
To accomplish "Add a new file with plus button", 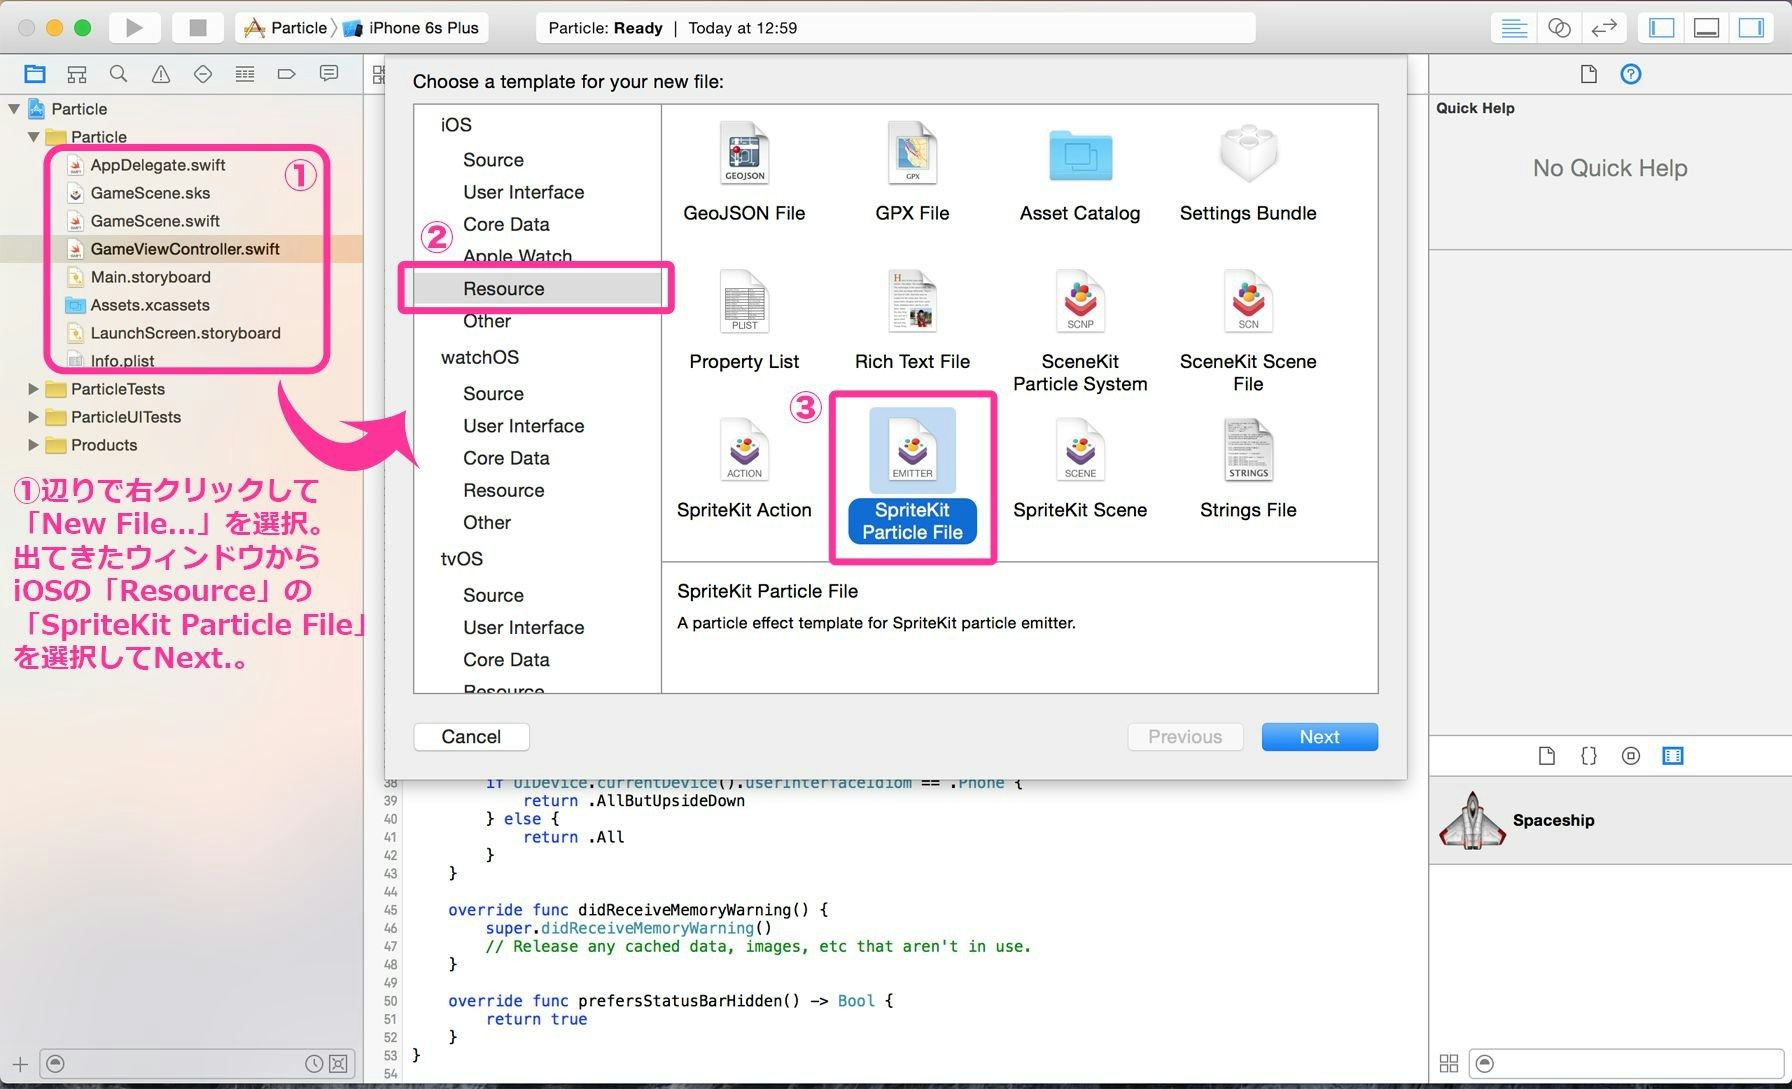I will tap(20, 1064).
